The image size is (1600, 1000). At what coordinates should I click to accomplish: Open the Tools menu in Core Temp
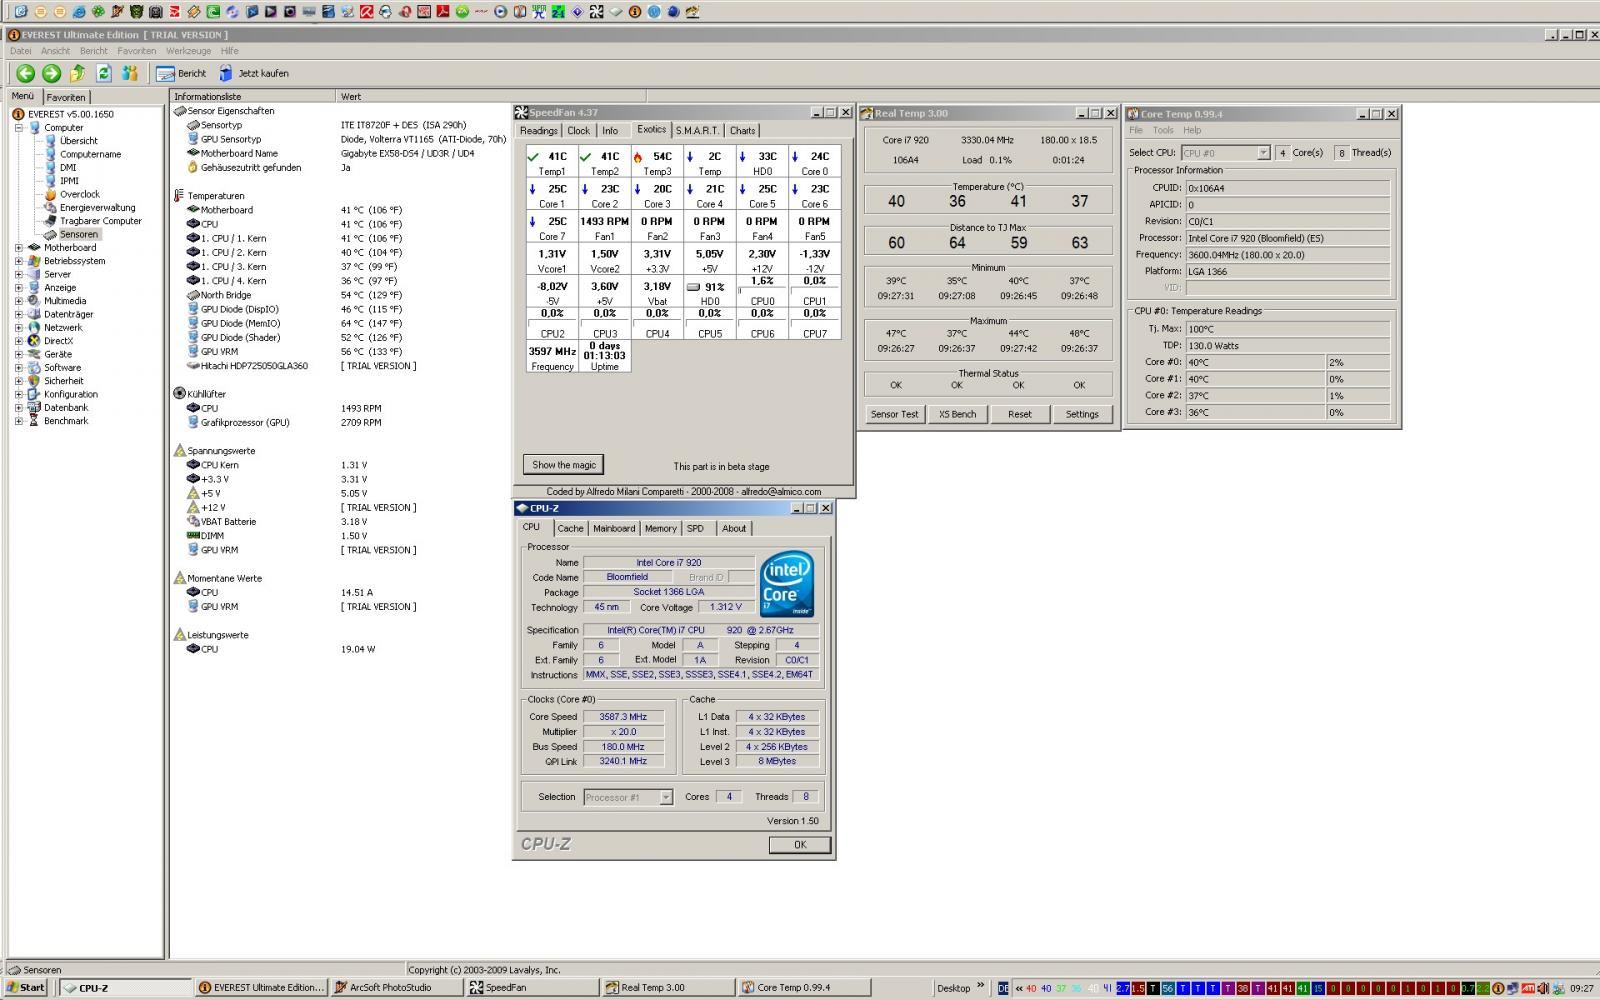(x=1163, y=130)
